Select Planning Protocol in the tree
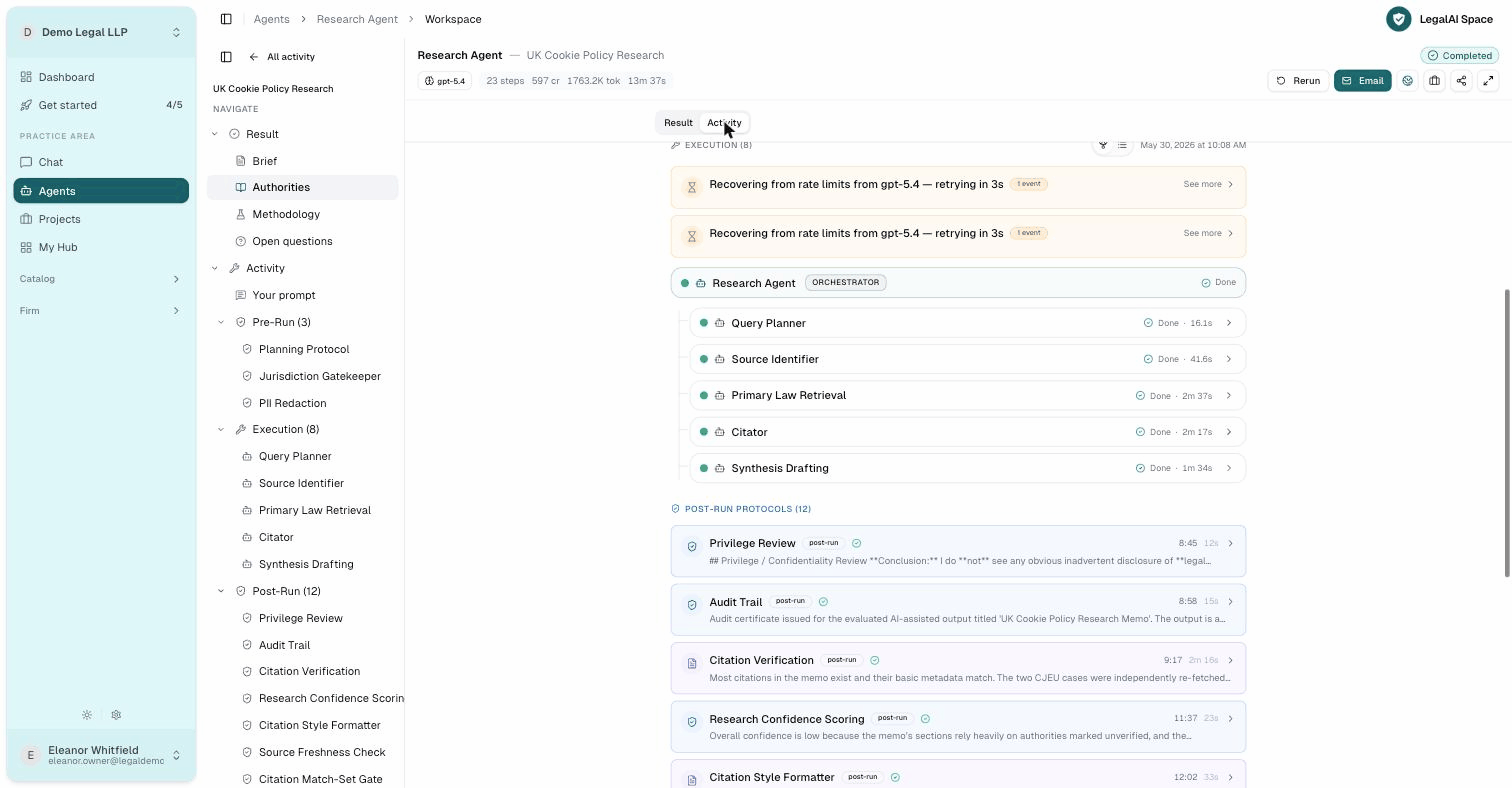1512x788 pixels. click(x=303, y=349)
